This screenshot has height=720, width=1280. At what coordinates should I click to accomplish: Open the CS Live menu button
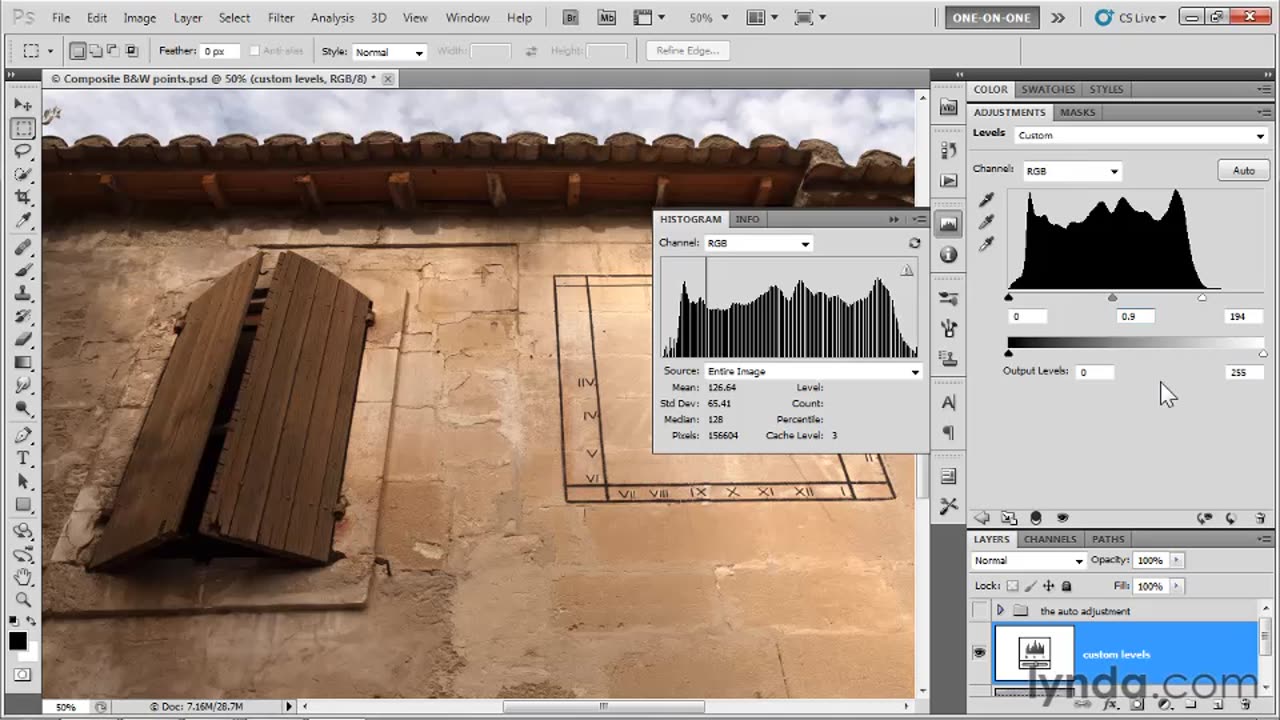[x=1131, y=17]
